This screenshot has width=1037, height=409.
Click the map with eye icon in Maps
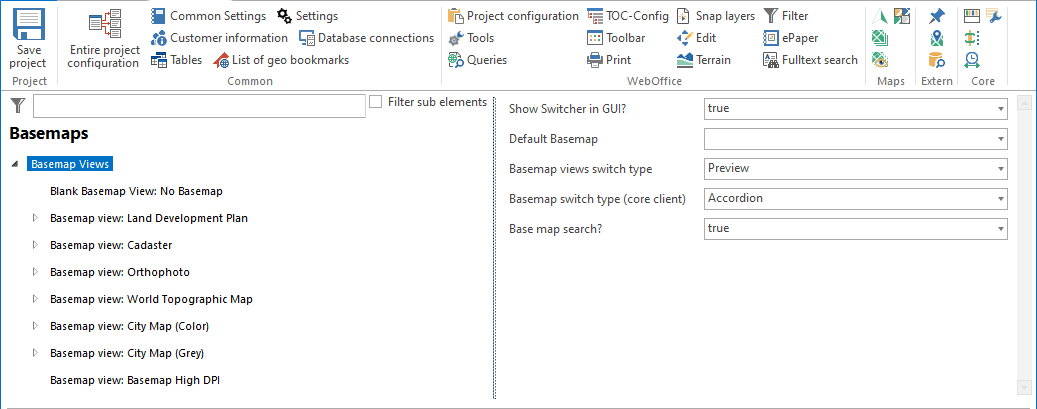pyautogui.click(x=880, y=60)
